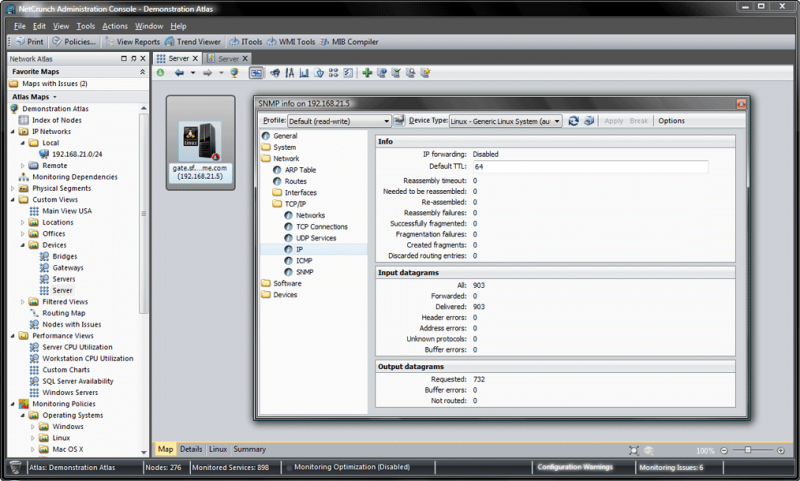The image size is (800, 481).
Task: Open the Atlas Maps header dropdown
Action: [55, 97]
